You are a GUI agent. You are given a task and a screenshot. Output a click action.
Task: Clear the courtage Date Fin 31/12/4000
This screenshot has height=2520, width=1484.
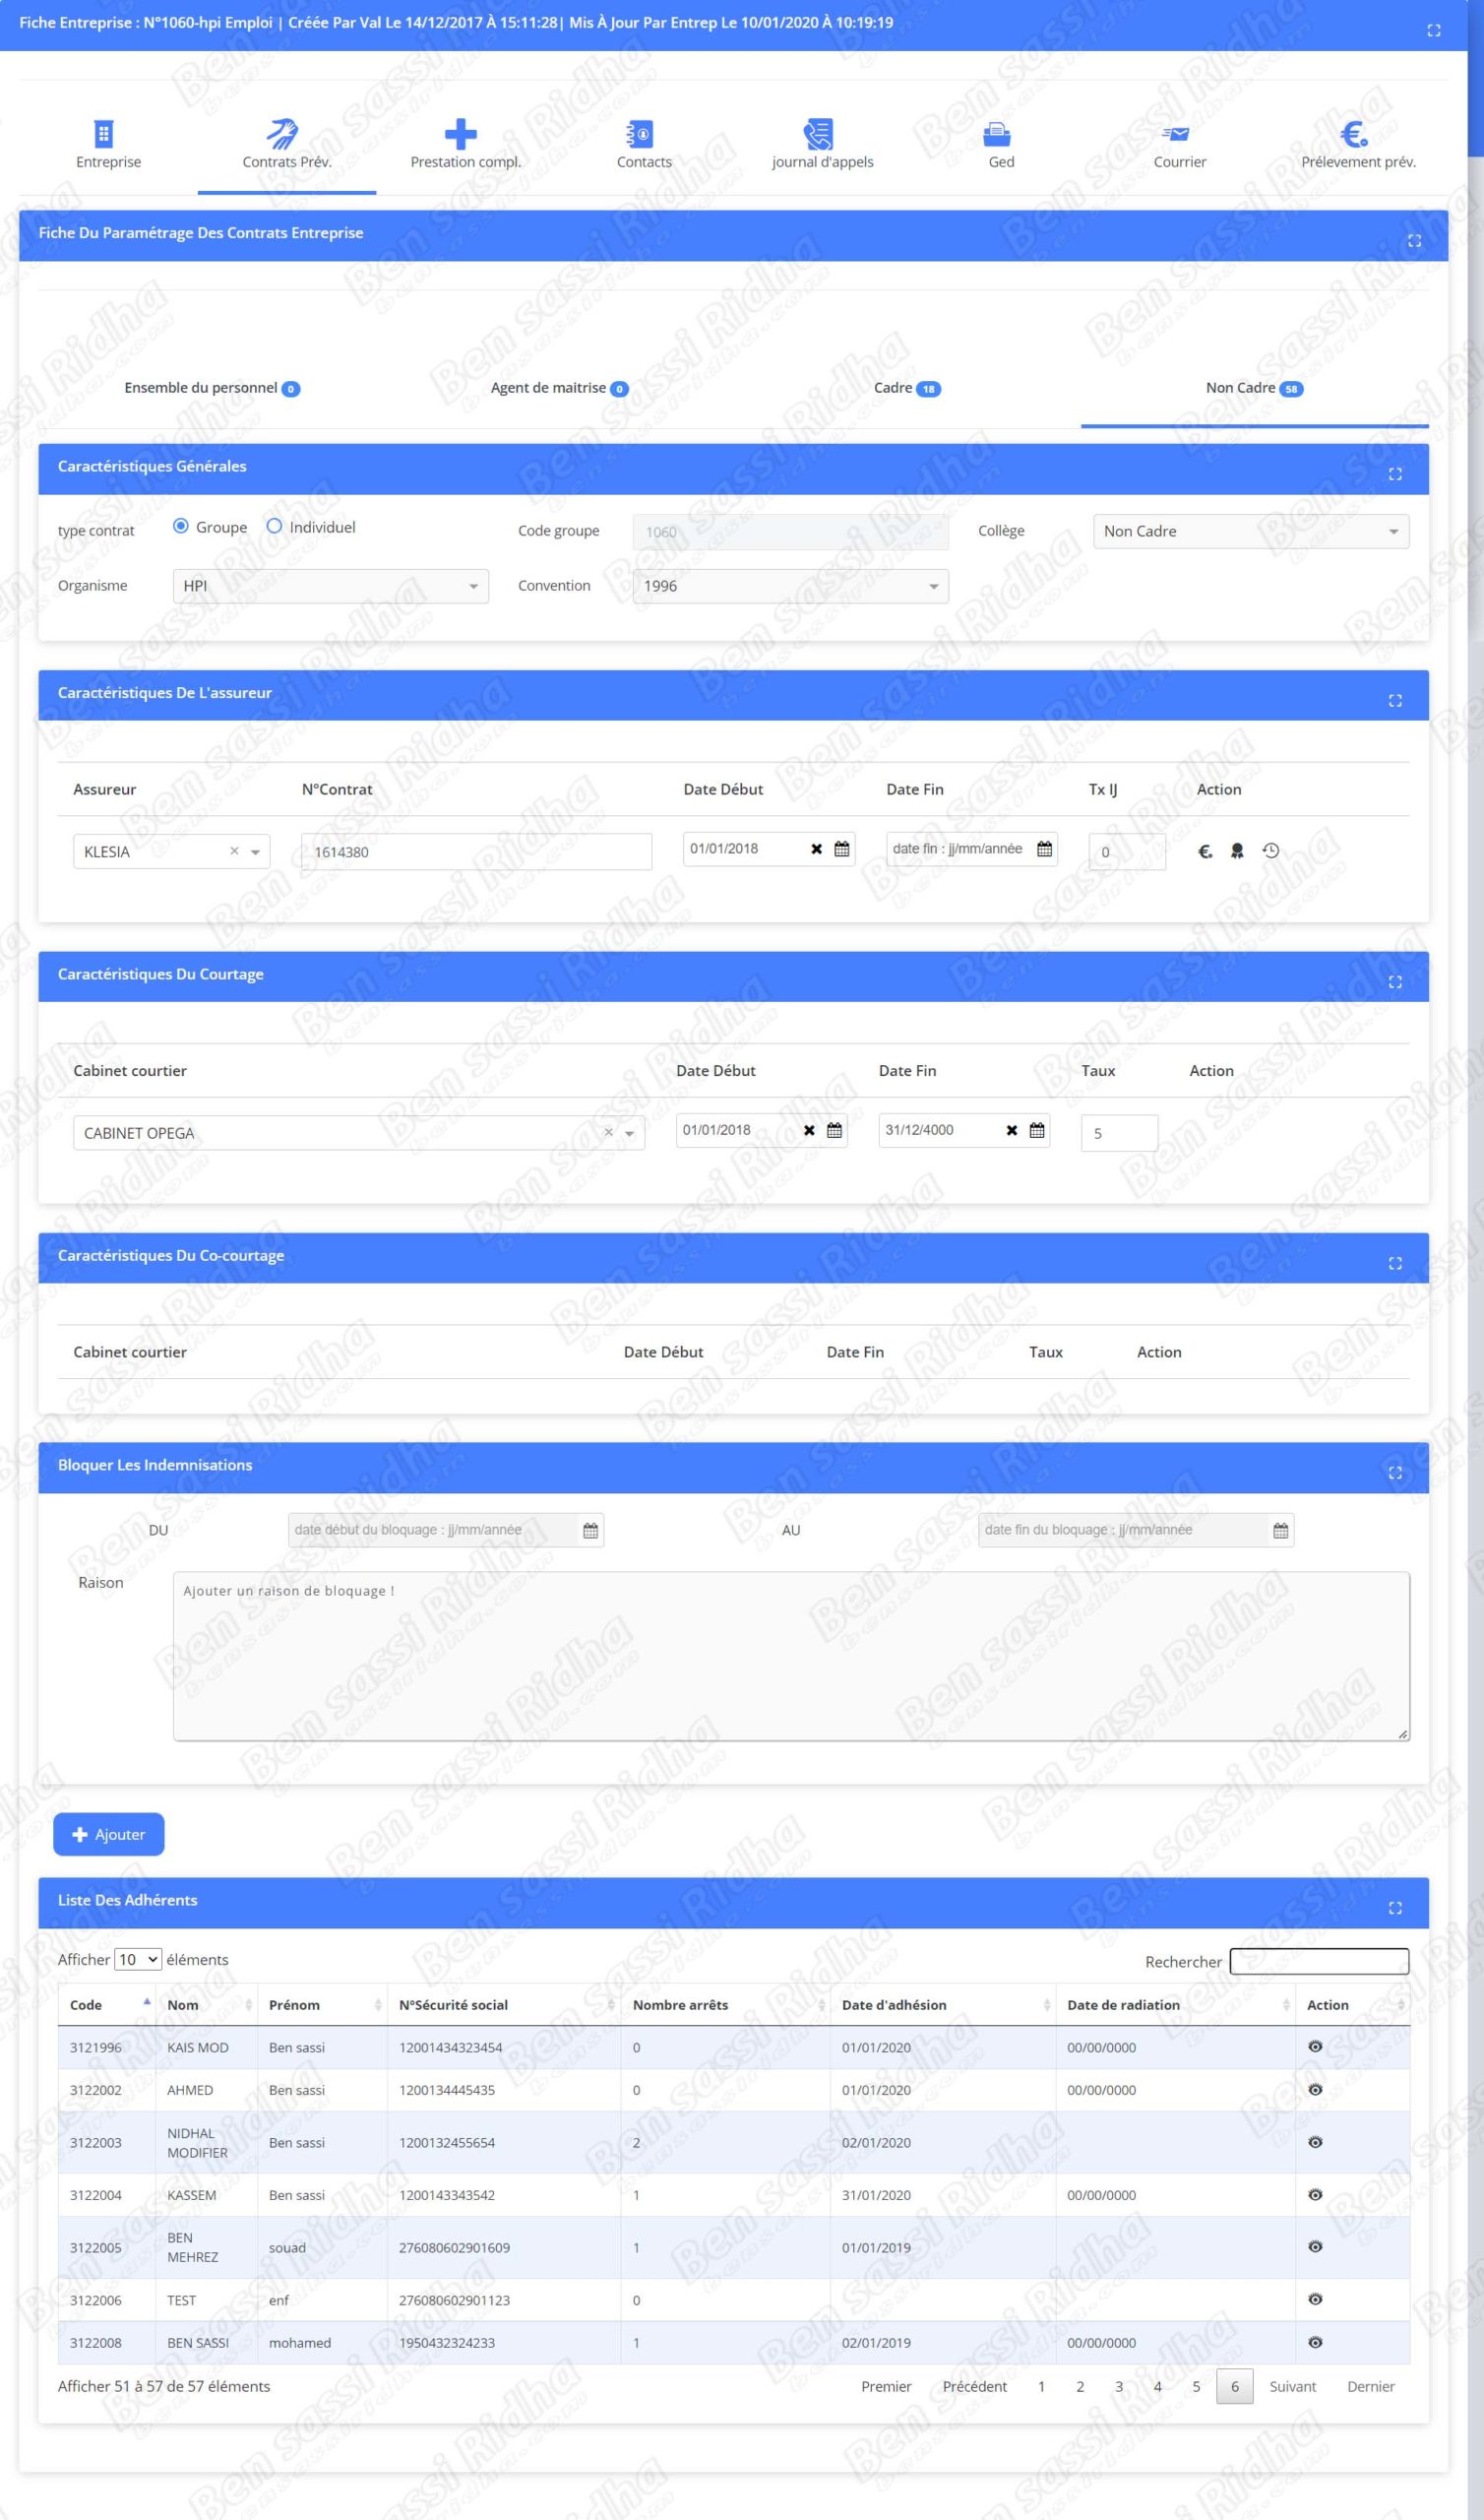[1011, 1130]
